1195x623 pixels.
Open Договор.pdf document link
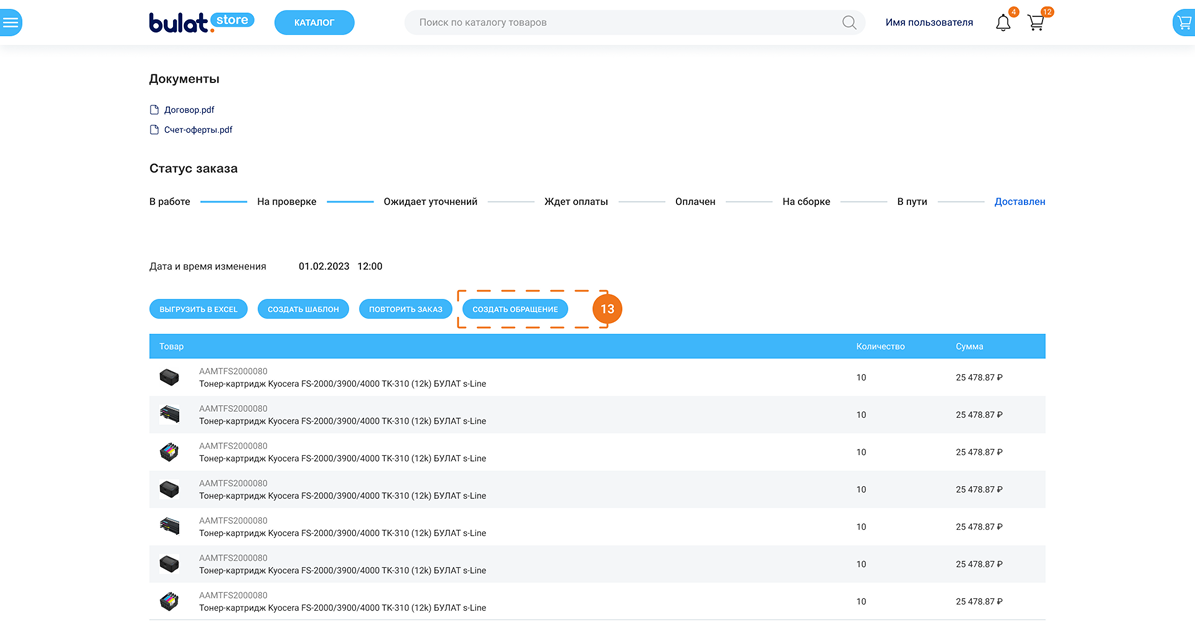pyautogui.click(x=189, y=110)
